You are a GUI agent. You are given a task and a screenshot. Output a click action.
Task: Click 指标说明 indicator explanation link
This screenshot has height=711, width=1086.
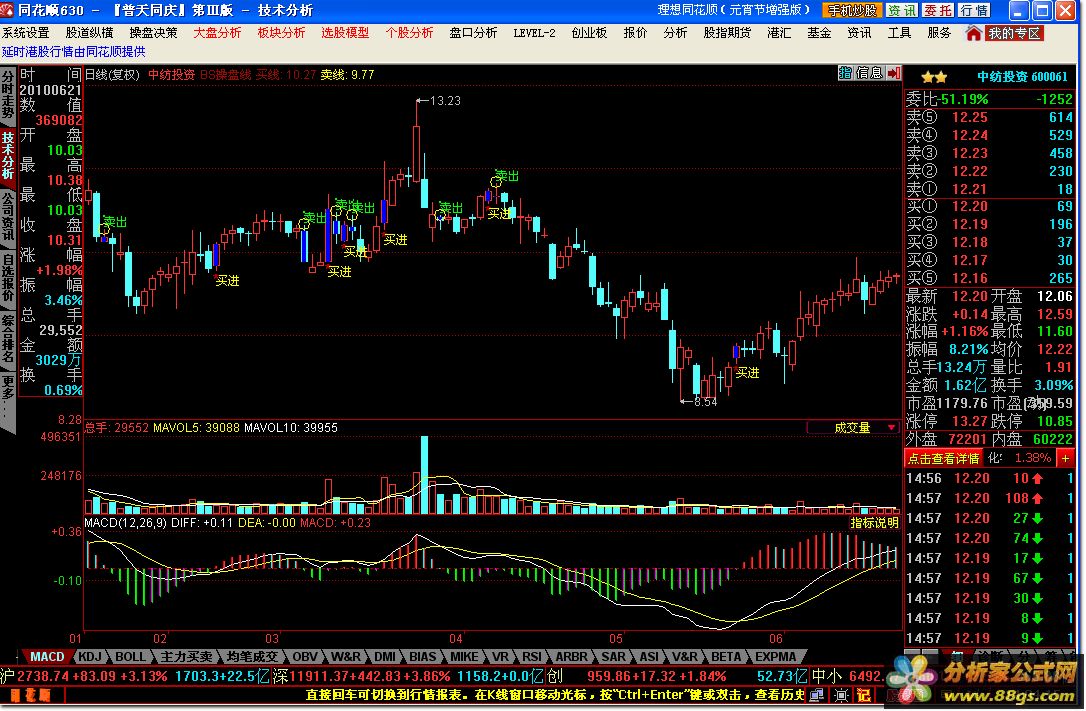click(874, 523)
